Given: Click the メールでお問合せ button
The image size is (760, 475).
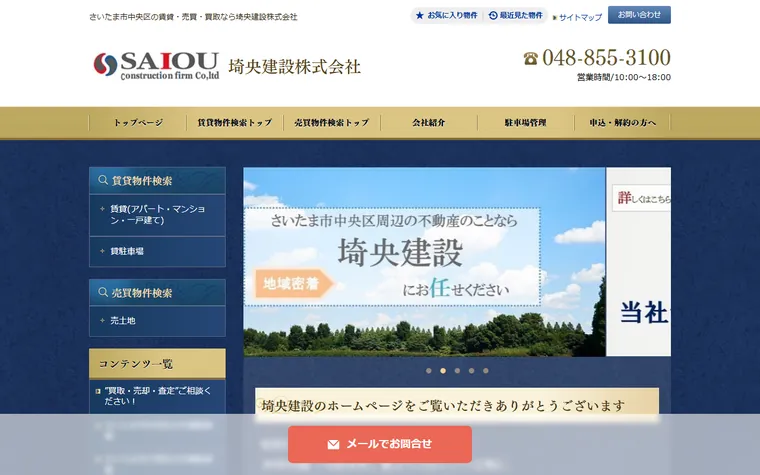Looking at the screenshot, I should (380, 444).
